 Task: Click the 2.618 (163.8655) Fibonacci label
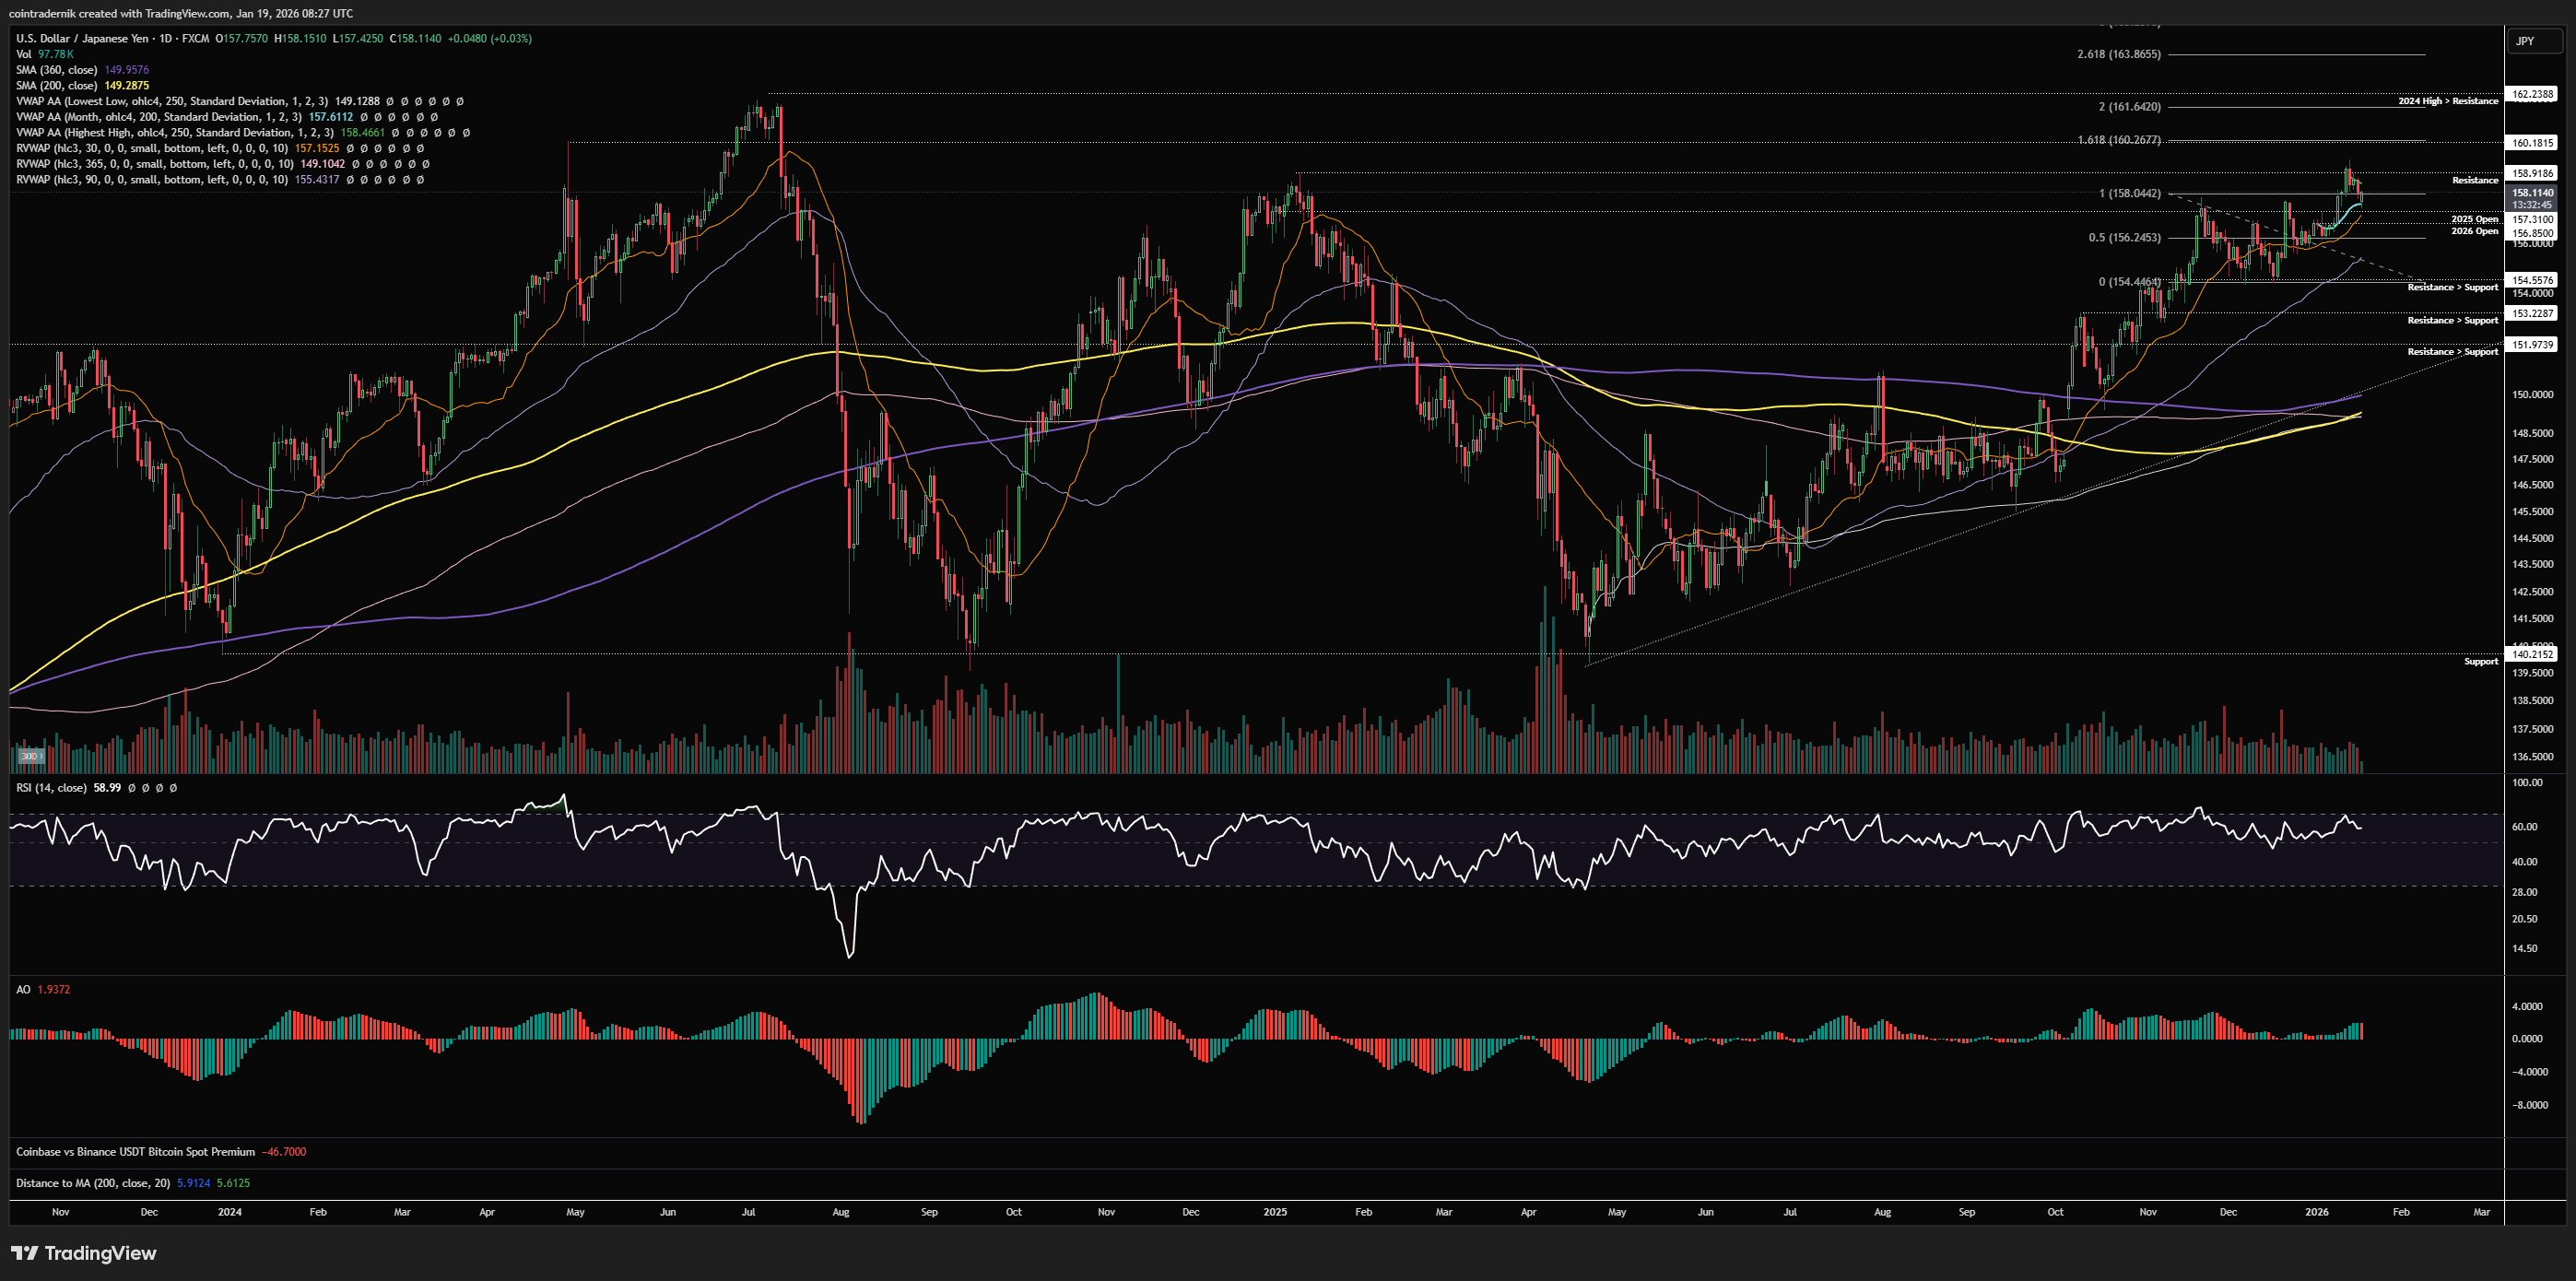click(2118, 54)
